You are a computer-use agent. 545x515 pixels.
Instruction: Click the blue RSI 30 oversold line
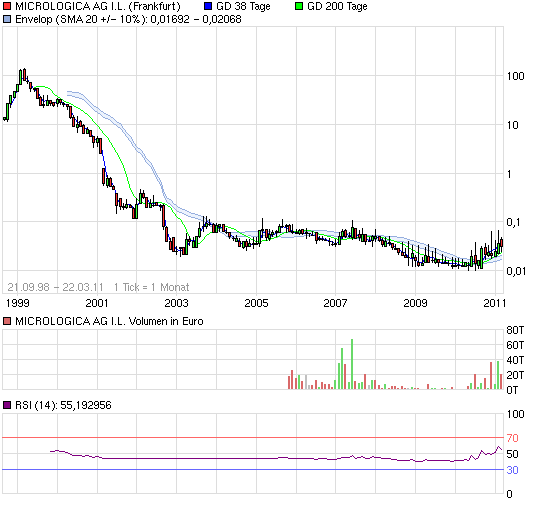[253, 469]
